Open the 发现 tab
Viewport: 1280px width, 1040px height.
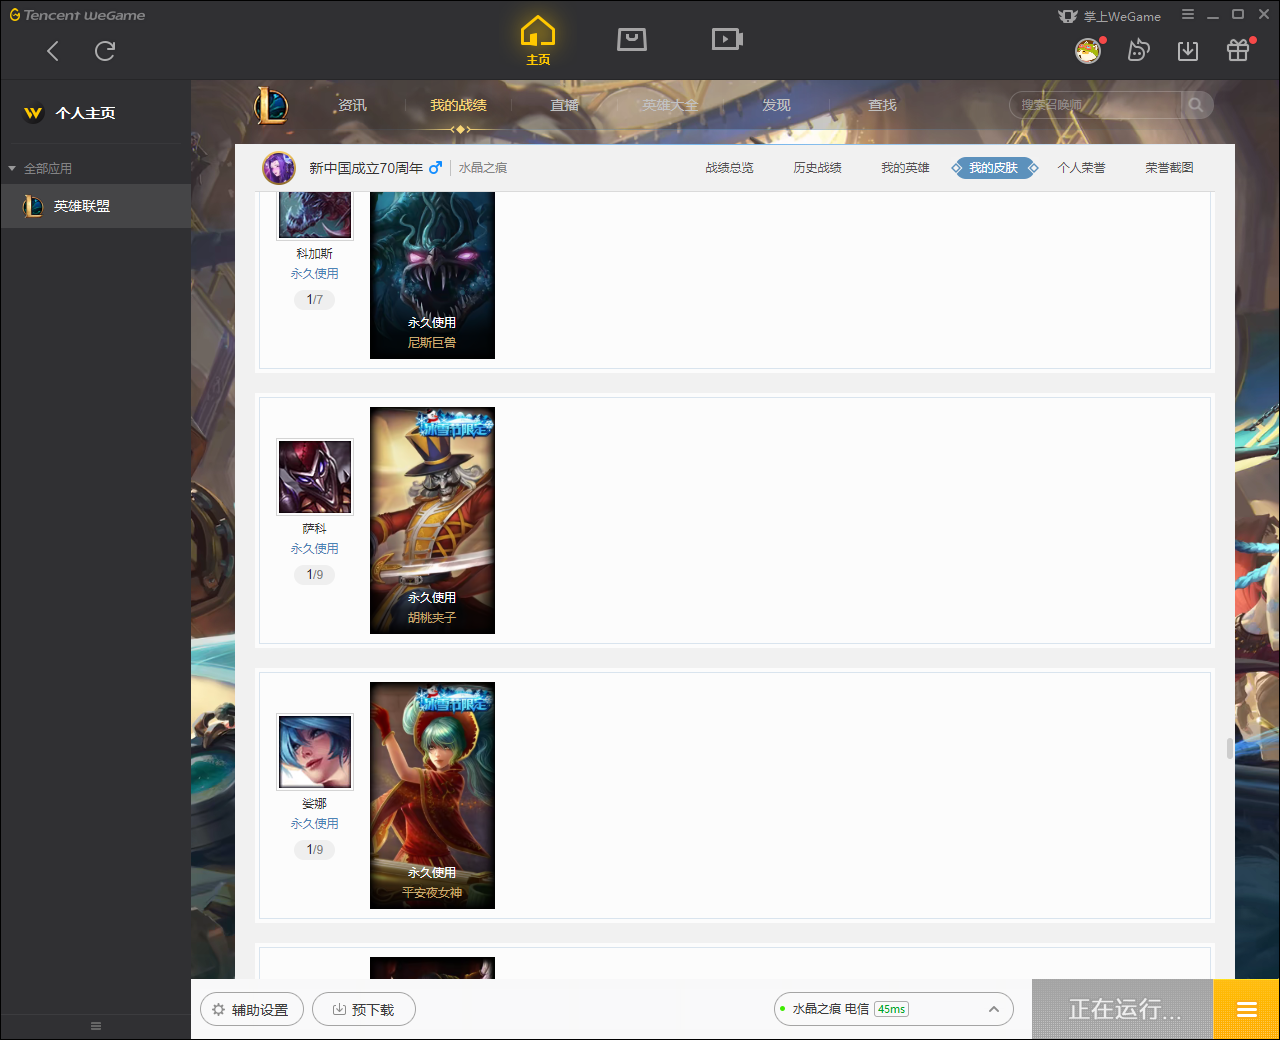(776, 105)
